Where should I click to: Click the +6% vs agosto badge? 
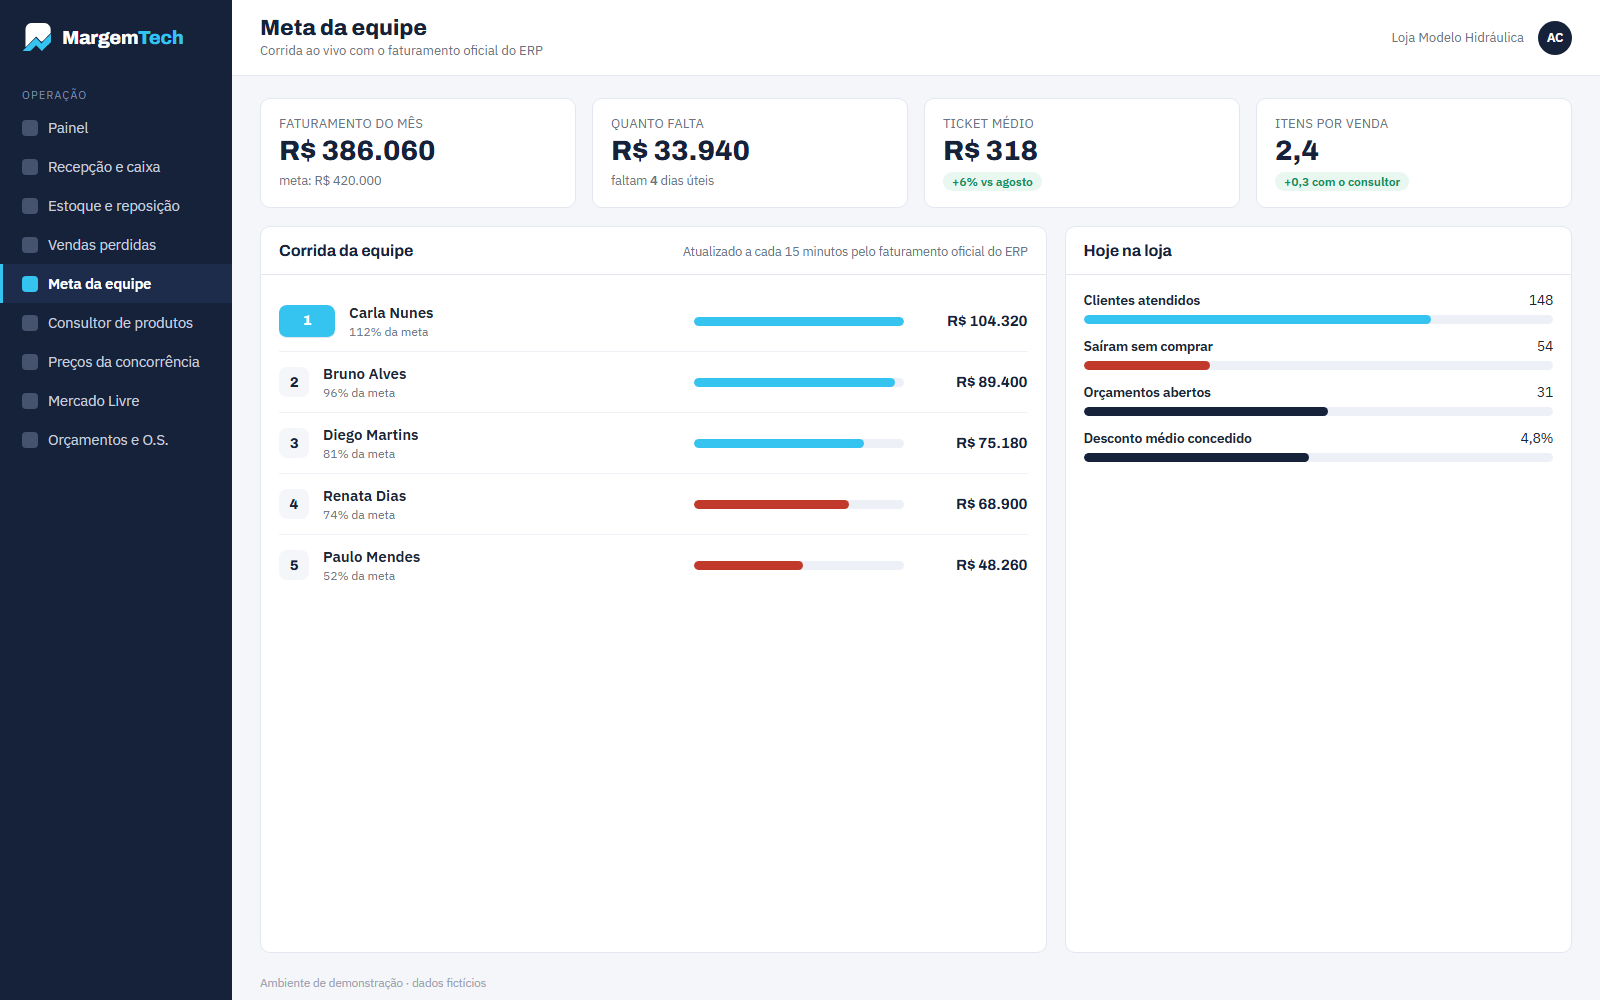click(992, 182)
